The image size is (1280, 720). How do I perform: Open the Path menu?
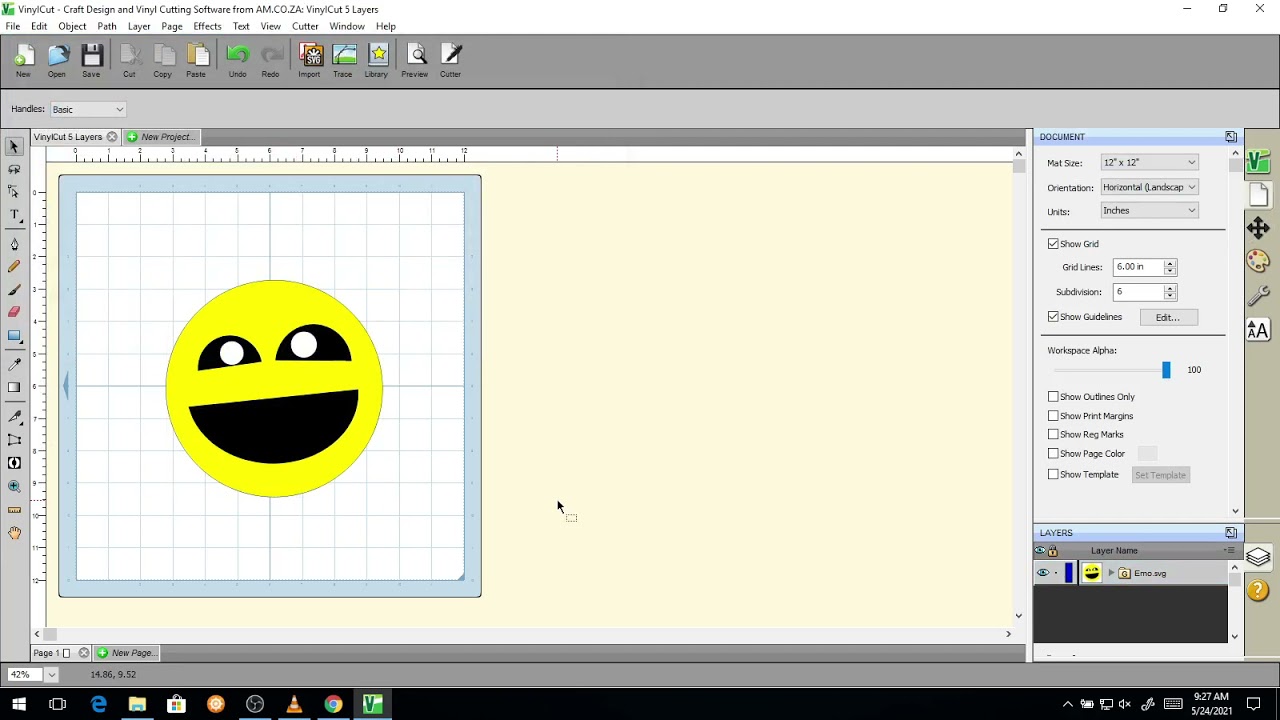[107, 26]
